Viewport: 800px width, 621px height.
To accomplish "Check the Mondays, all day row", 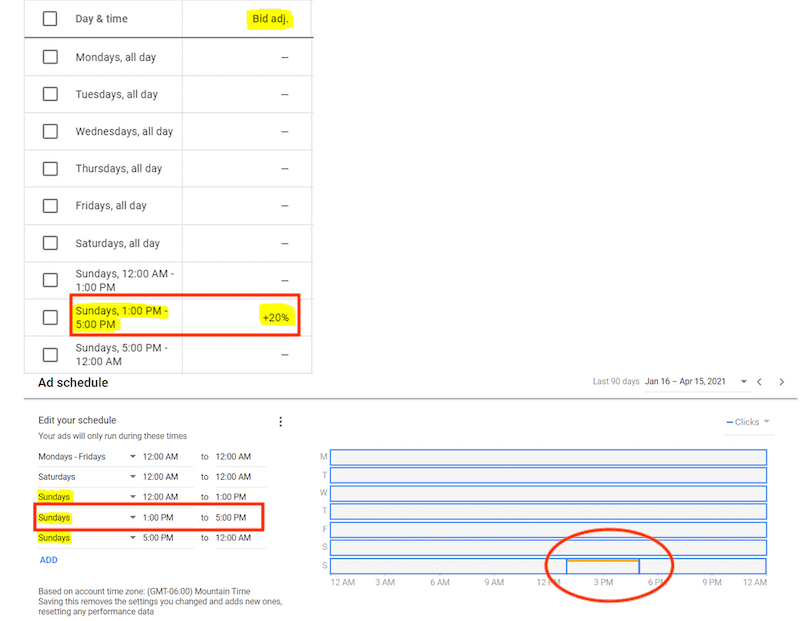I will (50, 57).
